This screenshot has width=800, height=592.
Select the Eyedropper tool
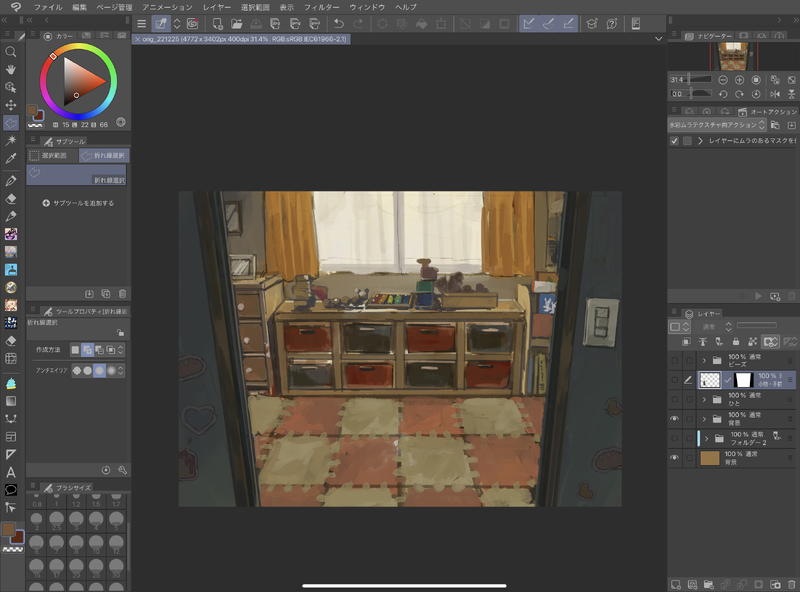(x=10, y=158)
